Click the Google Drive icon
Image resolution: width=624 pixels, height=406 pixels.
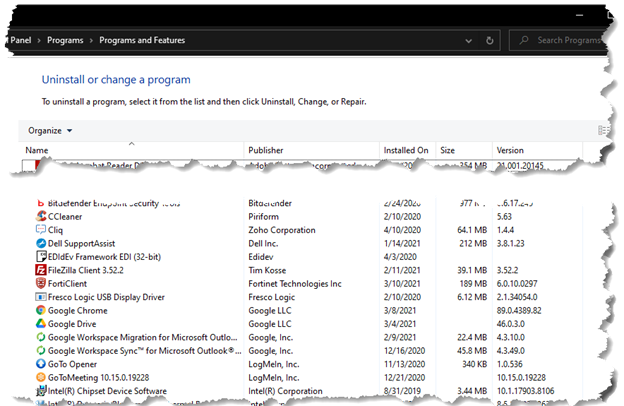click(41, 324)
